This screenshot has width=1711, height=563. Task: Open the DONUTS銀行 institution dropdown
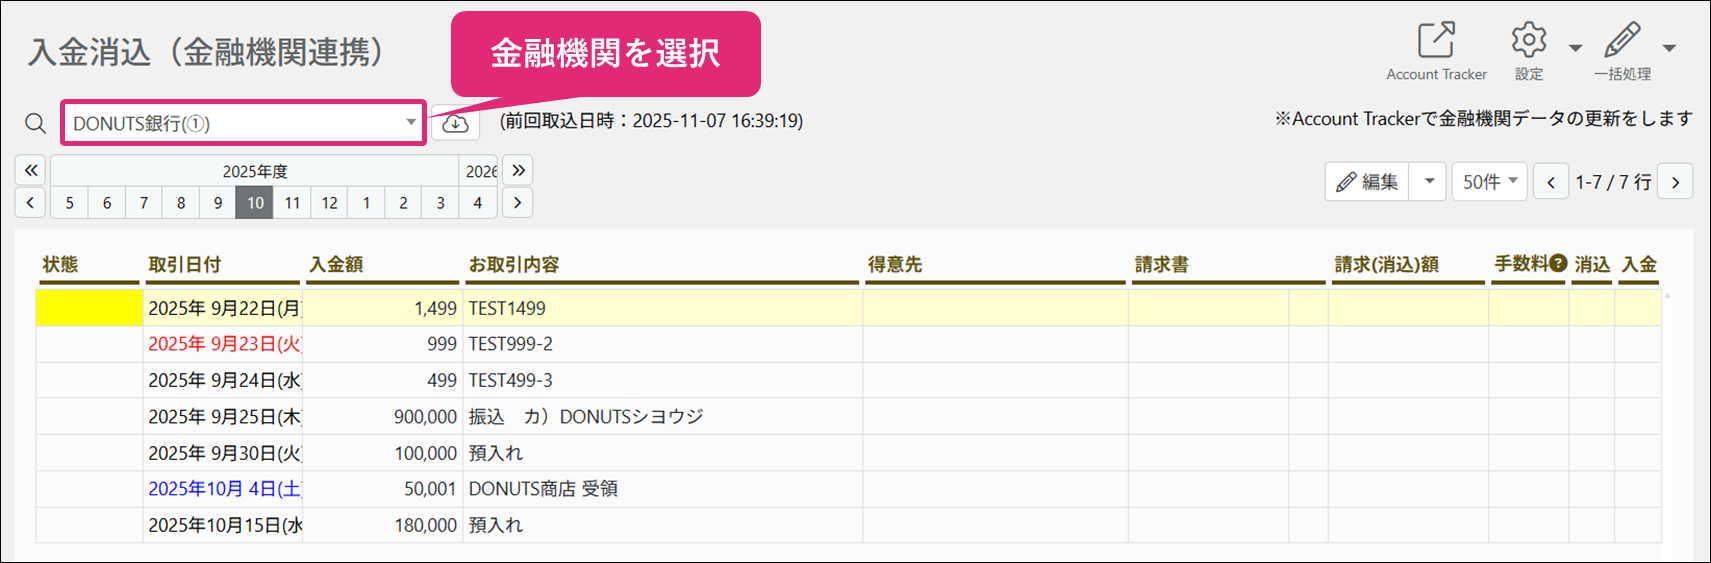pyautogui.click(x=244, y=123)
